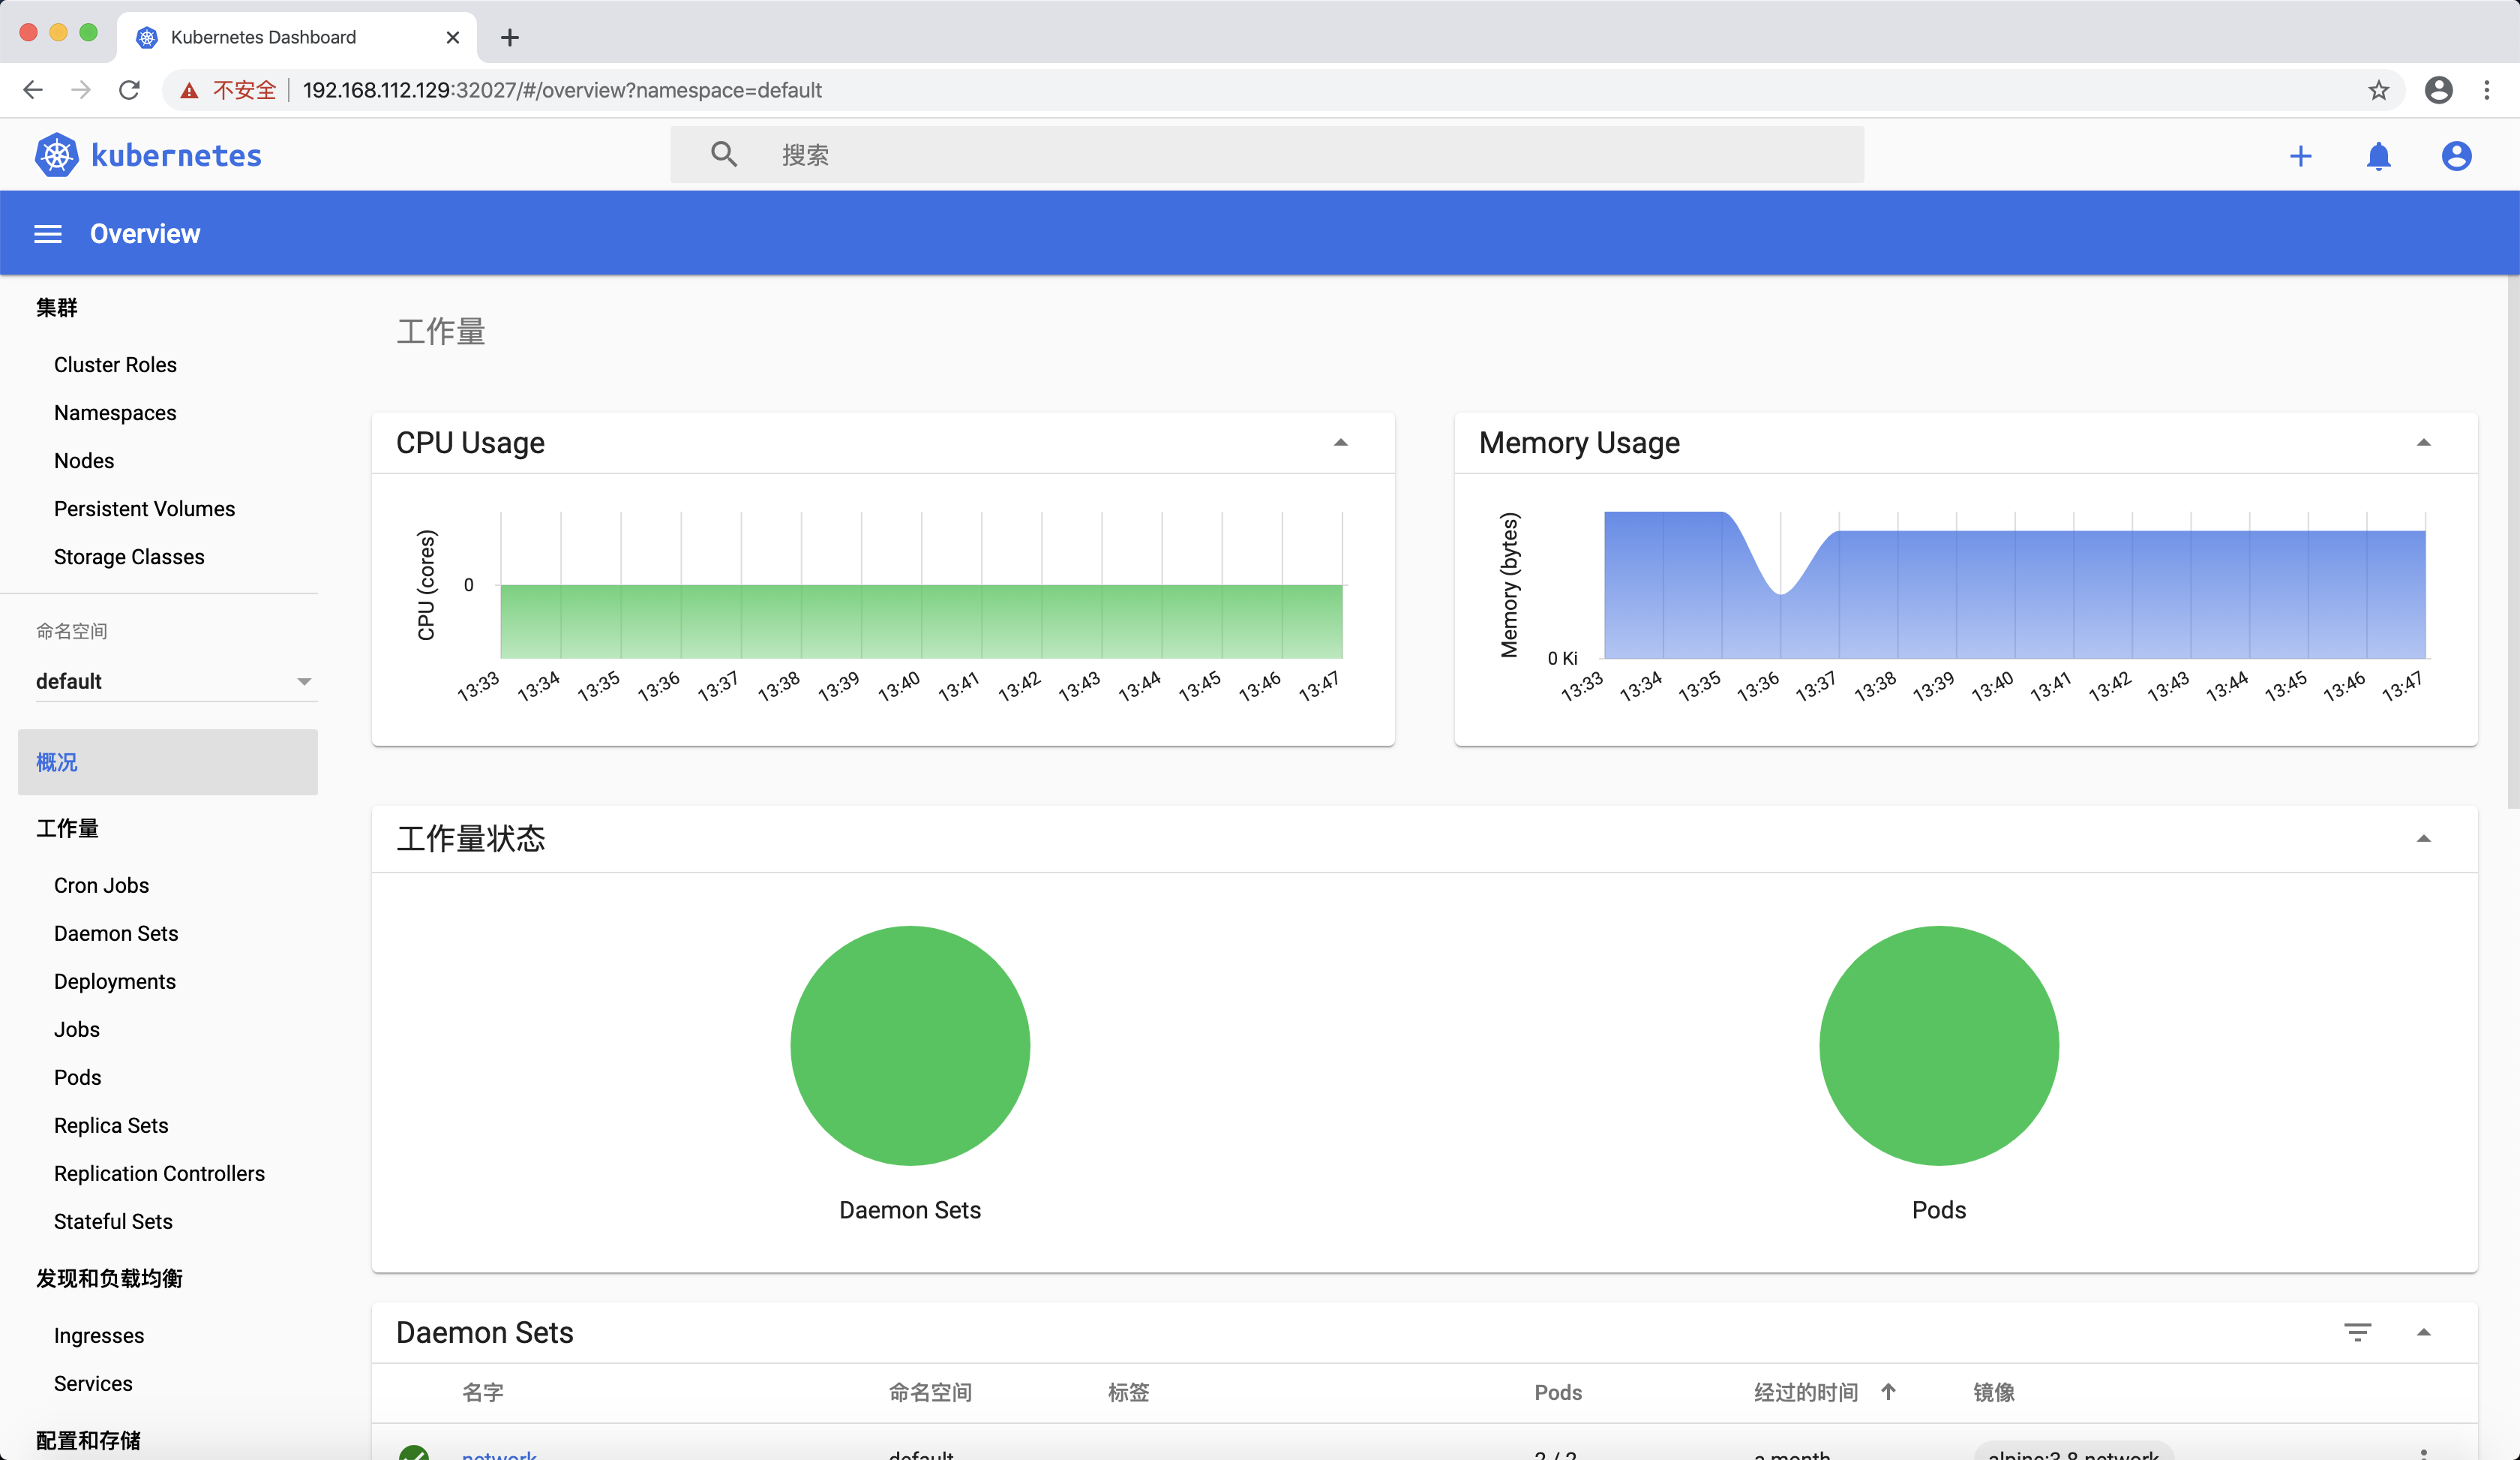Collapse the Memory Usage card
2520x1460 pixels.
(2424, 443)
